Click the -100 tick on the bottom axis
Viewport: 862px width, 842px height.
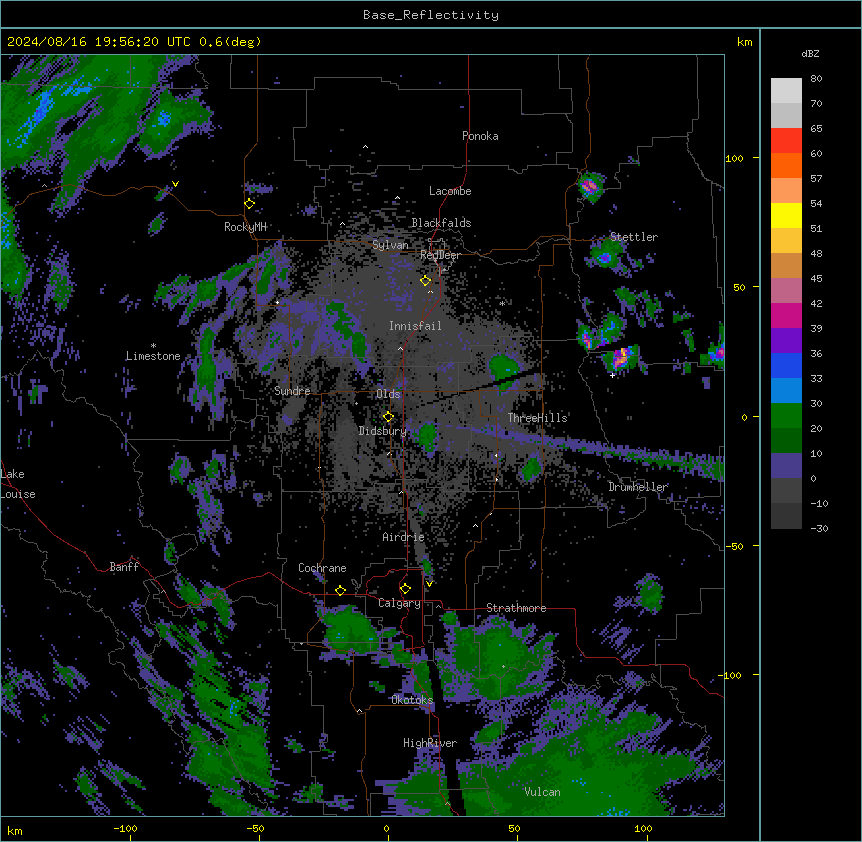(125, 828)
